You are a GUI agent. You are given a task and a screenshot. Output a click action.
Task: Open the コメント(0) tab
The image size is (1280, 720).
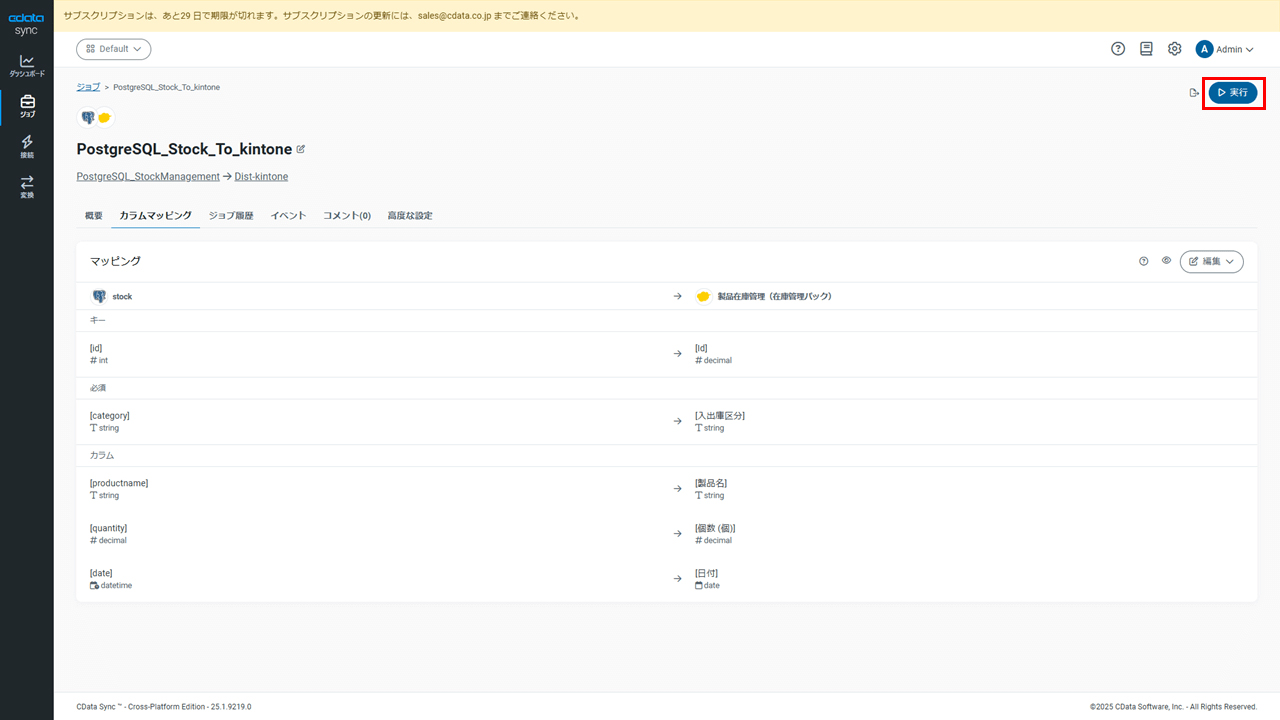click(x=347, y=216)
